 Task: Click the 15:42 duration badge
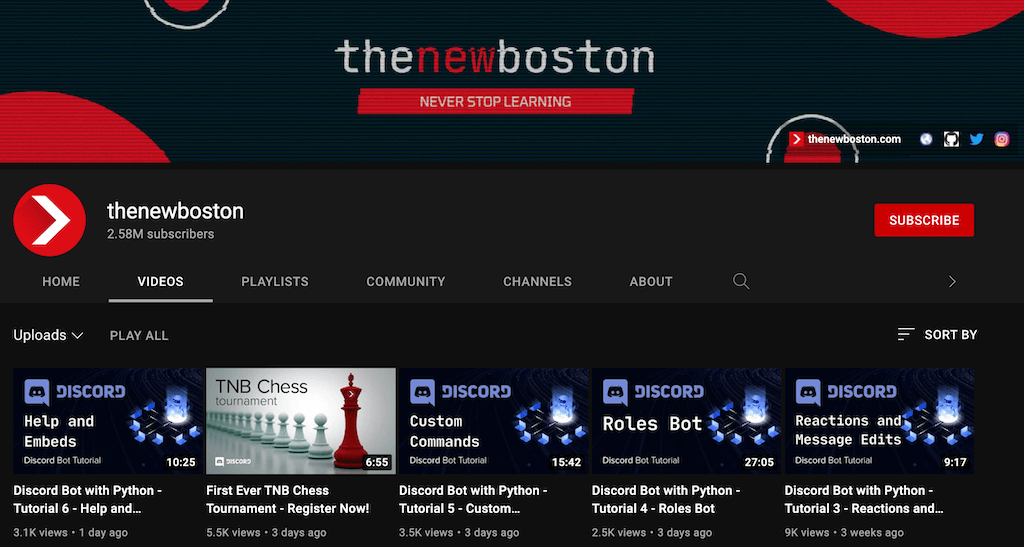(566, 462)
